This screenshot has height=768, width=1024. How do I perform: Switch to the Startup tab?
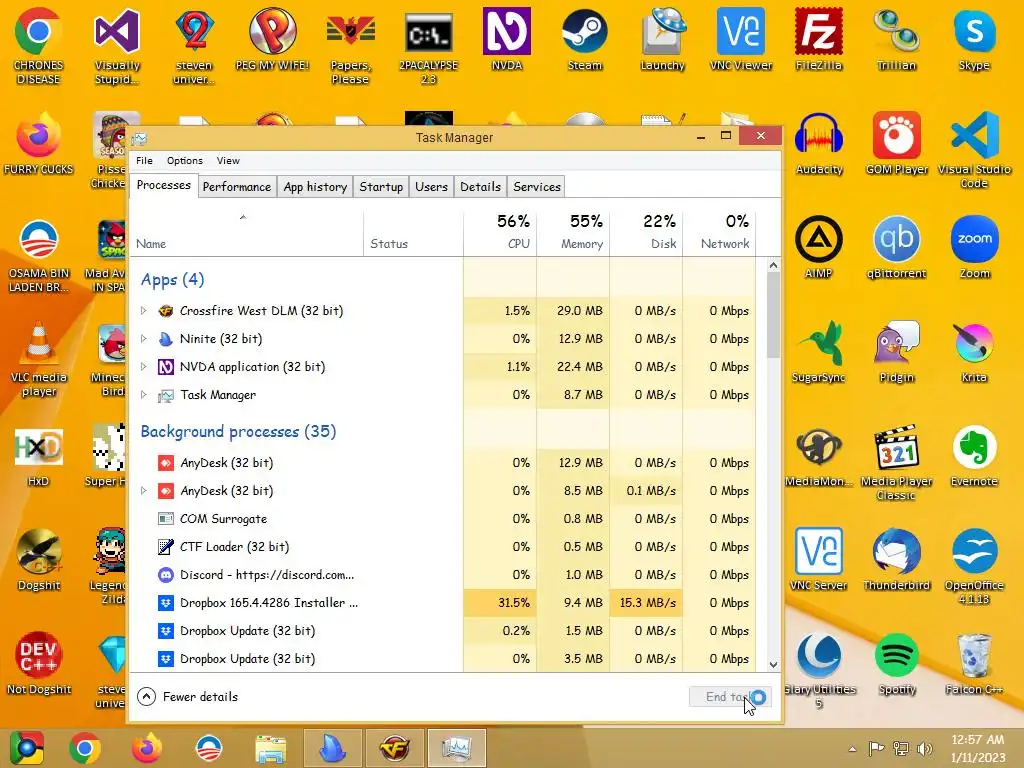point(381,187)
